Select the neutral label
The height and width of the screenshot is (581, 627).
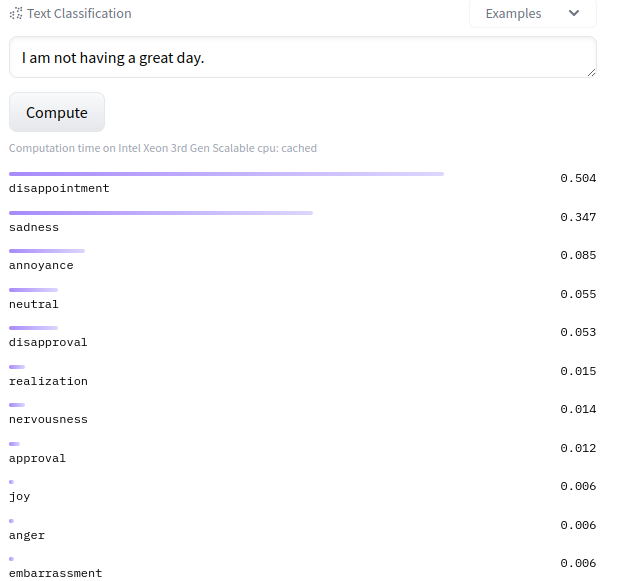pos(34,304)
